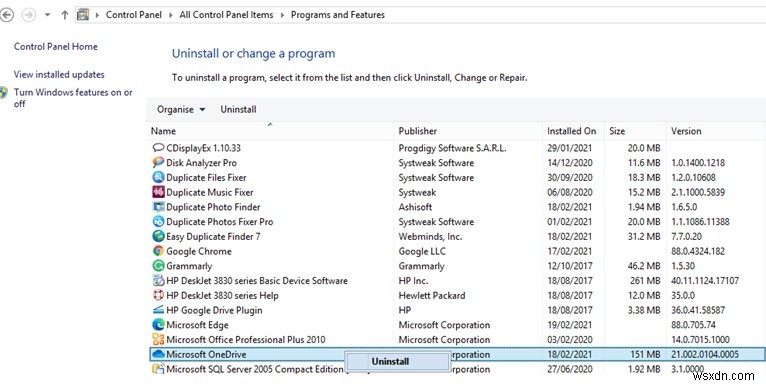Click the Duplicate Files Fixer icon
The height and width of the screenshot is (386, 766).
click(x=158, y=177)
